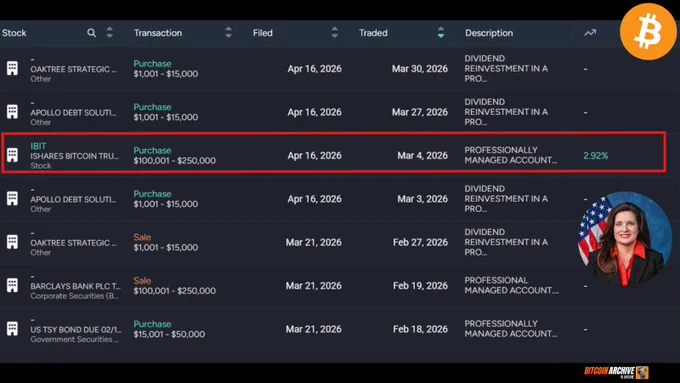Viewport: 680px width, 383px height.
Task: Sort by the Traded column arrows
Action: pyautogui.click(x=441, y=32)
